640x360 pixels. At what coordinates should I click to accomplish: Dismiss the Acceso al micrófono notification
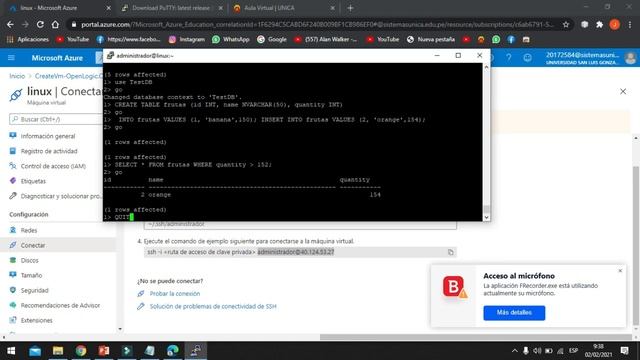point(620,271)
